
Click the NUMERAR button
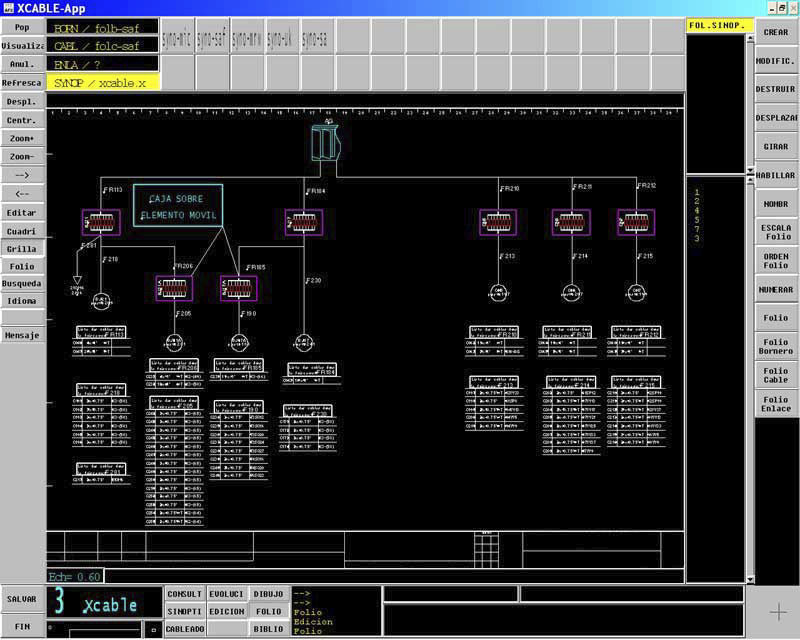pyautogui.click(x=776, y=289)
